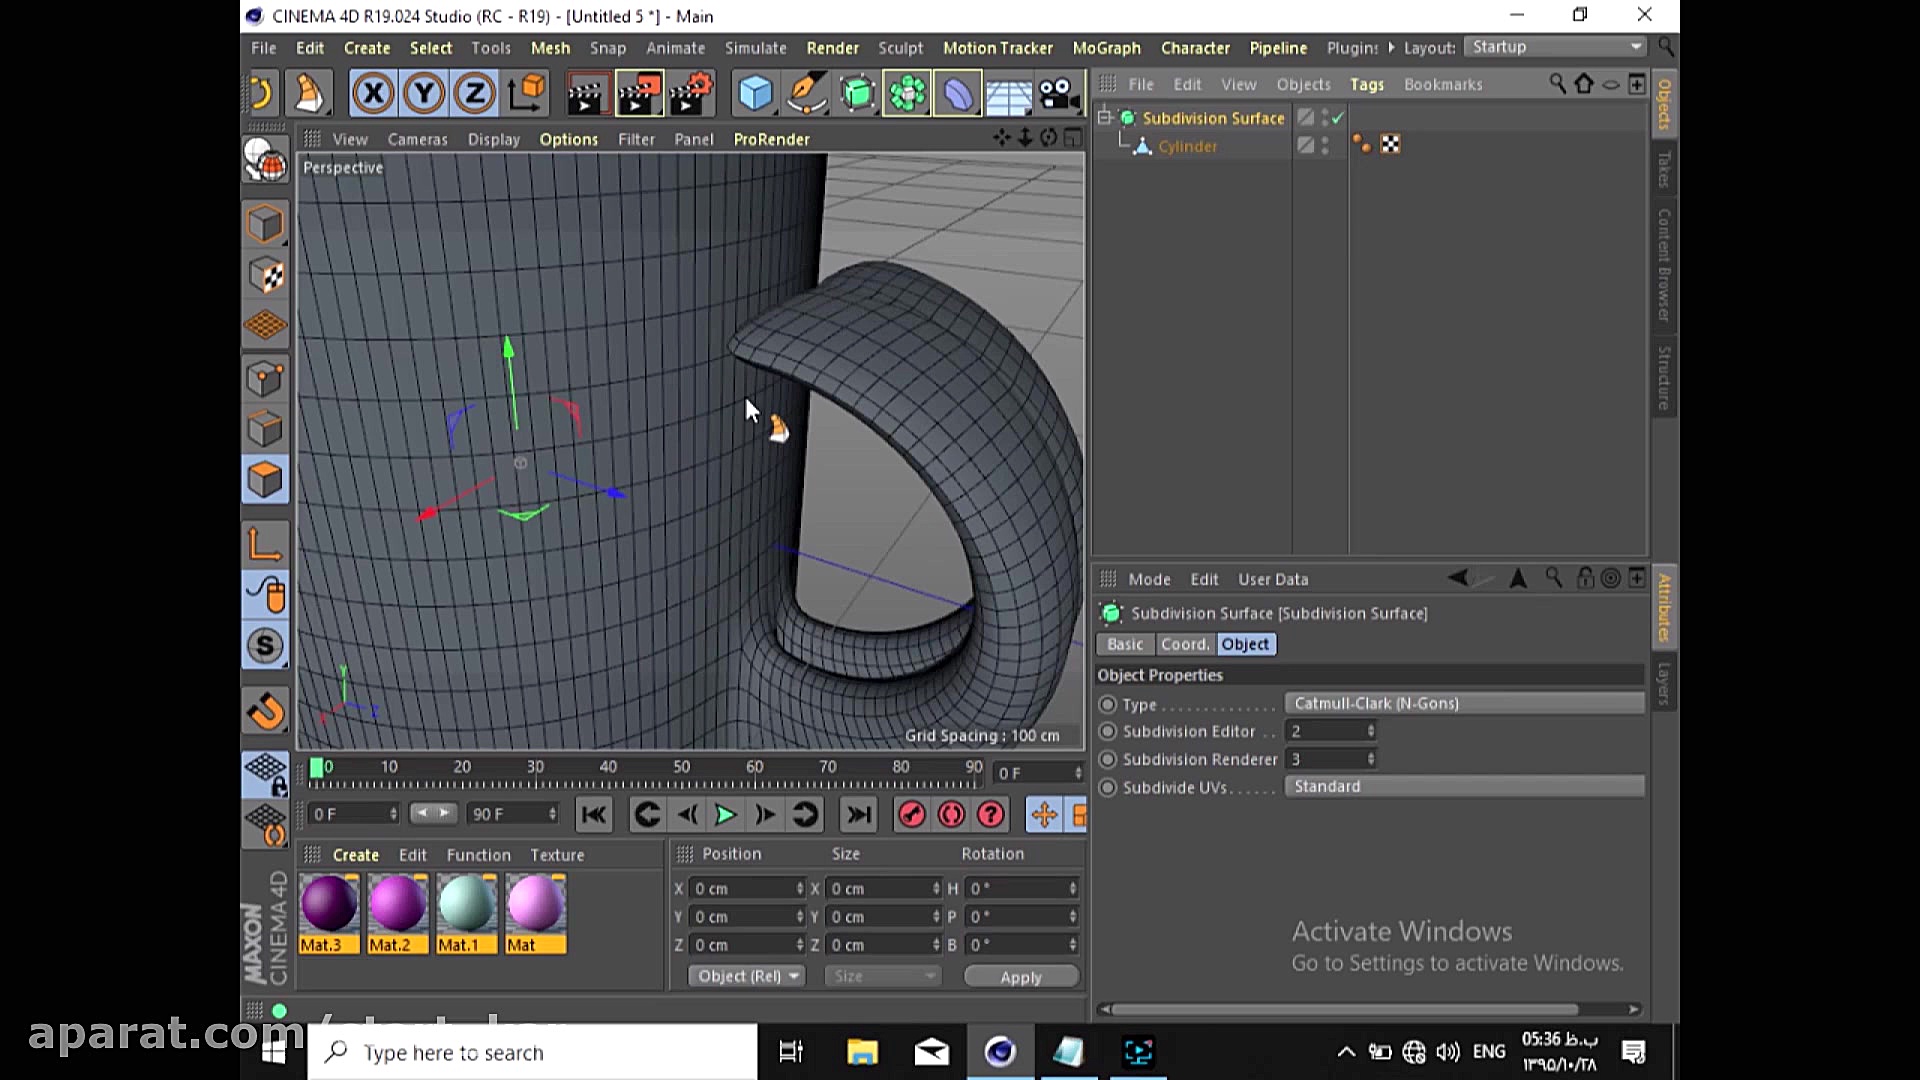Open the MoGraph menu
The height and width of the screenshot is (1080, 1920).
1106,48
